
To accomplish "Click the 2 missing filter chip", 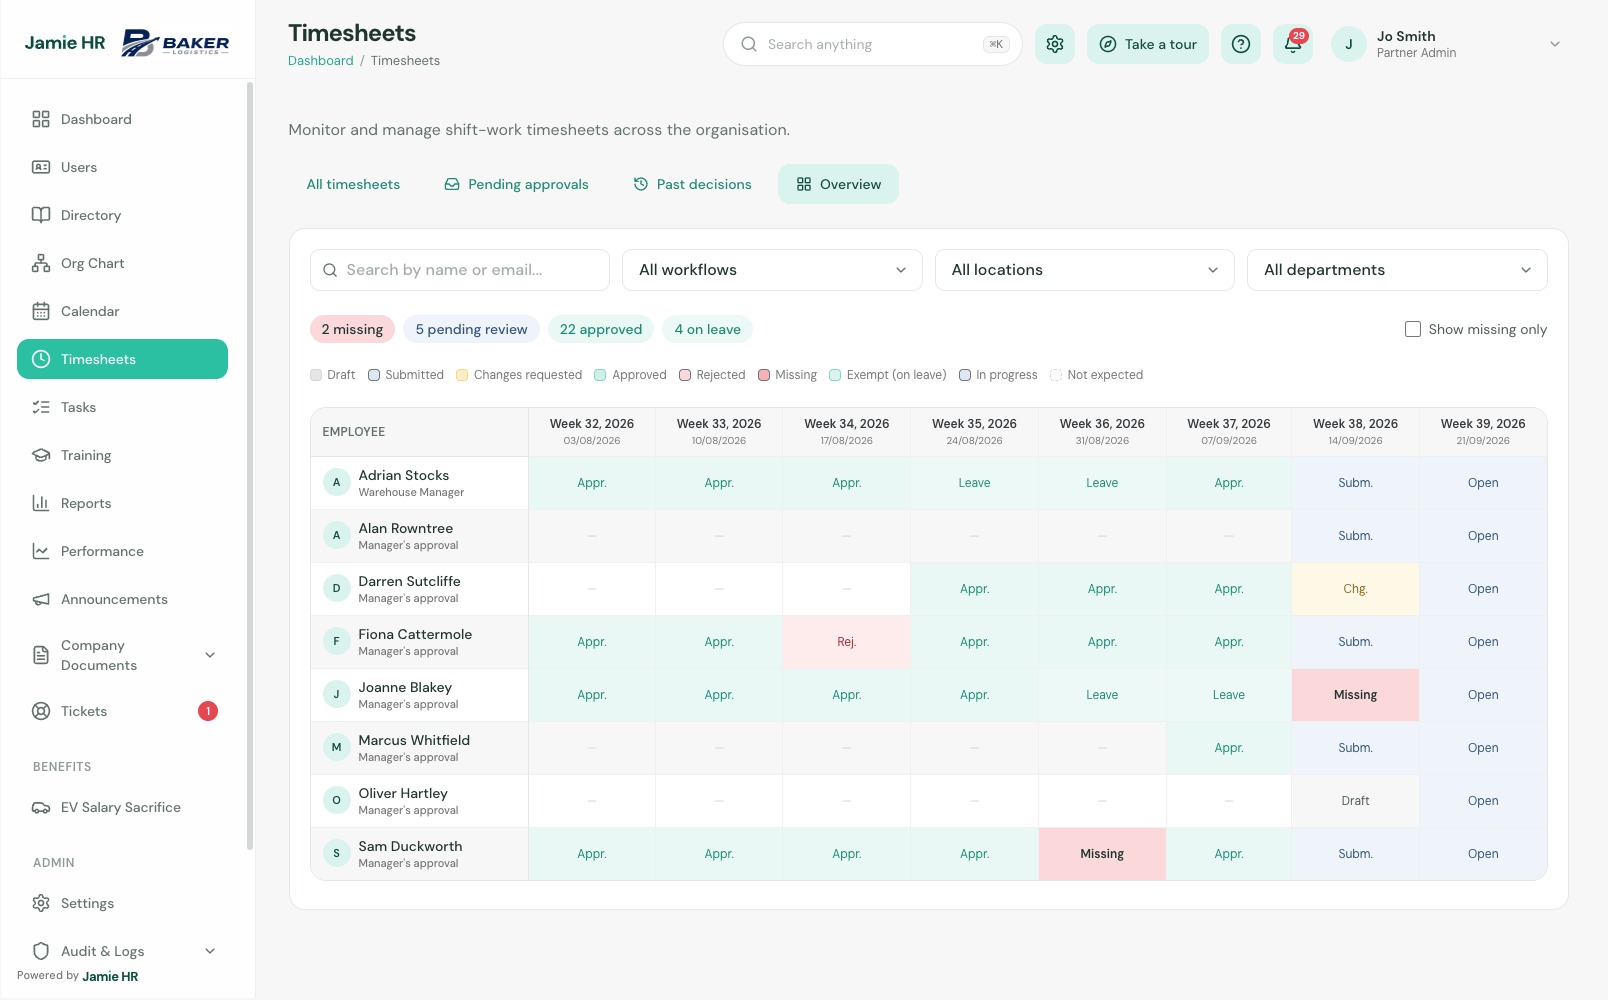I will pos(352,329).
